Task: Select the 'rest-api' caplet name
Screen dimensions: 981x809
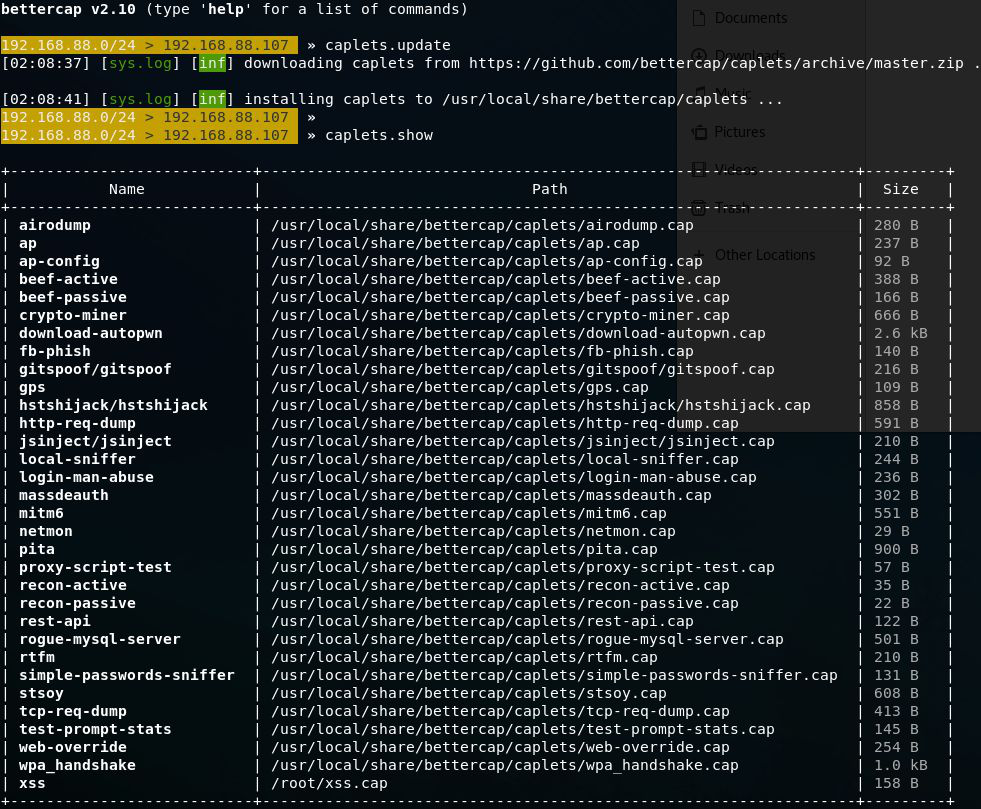Action: pyautogui.click(x=55, y=621)
